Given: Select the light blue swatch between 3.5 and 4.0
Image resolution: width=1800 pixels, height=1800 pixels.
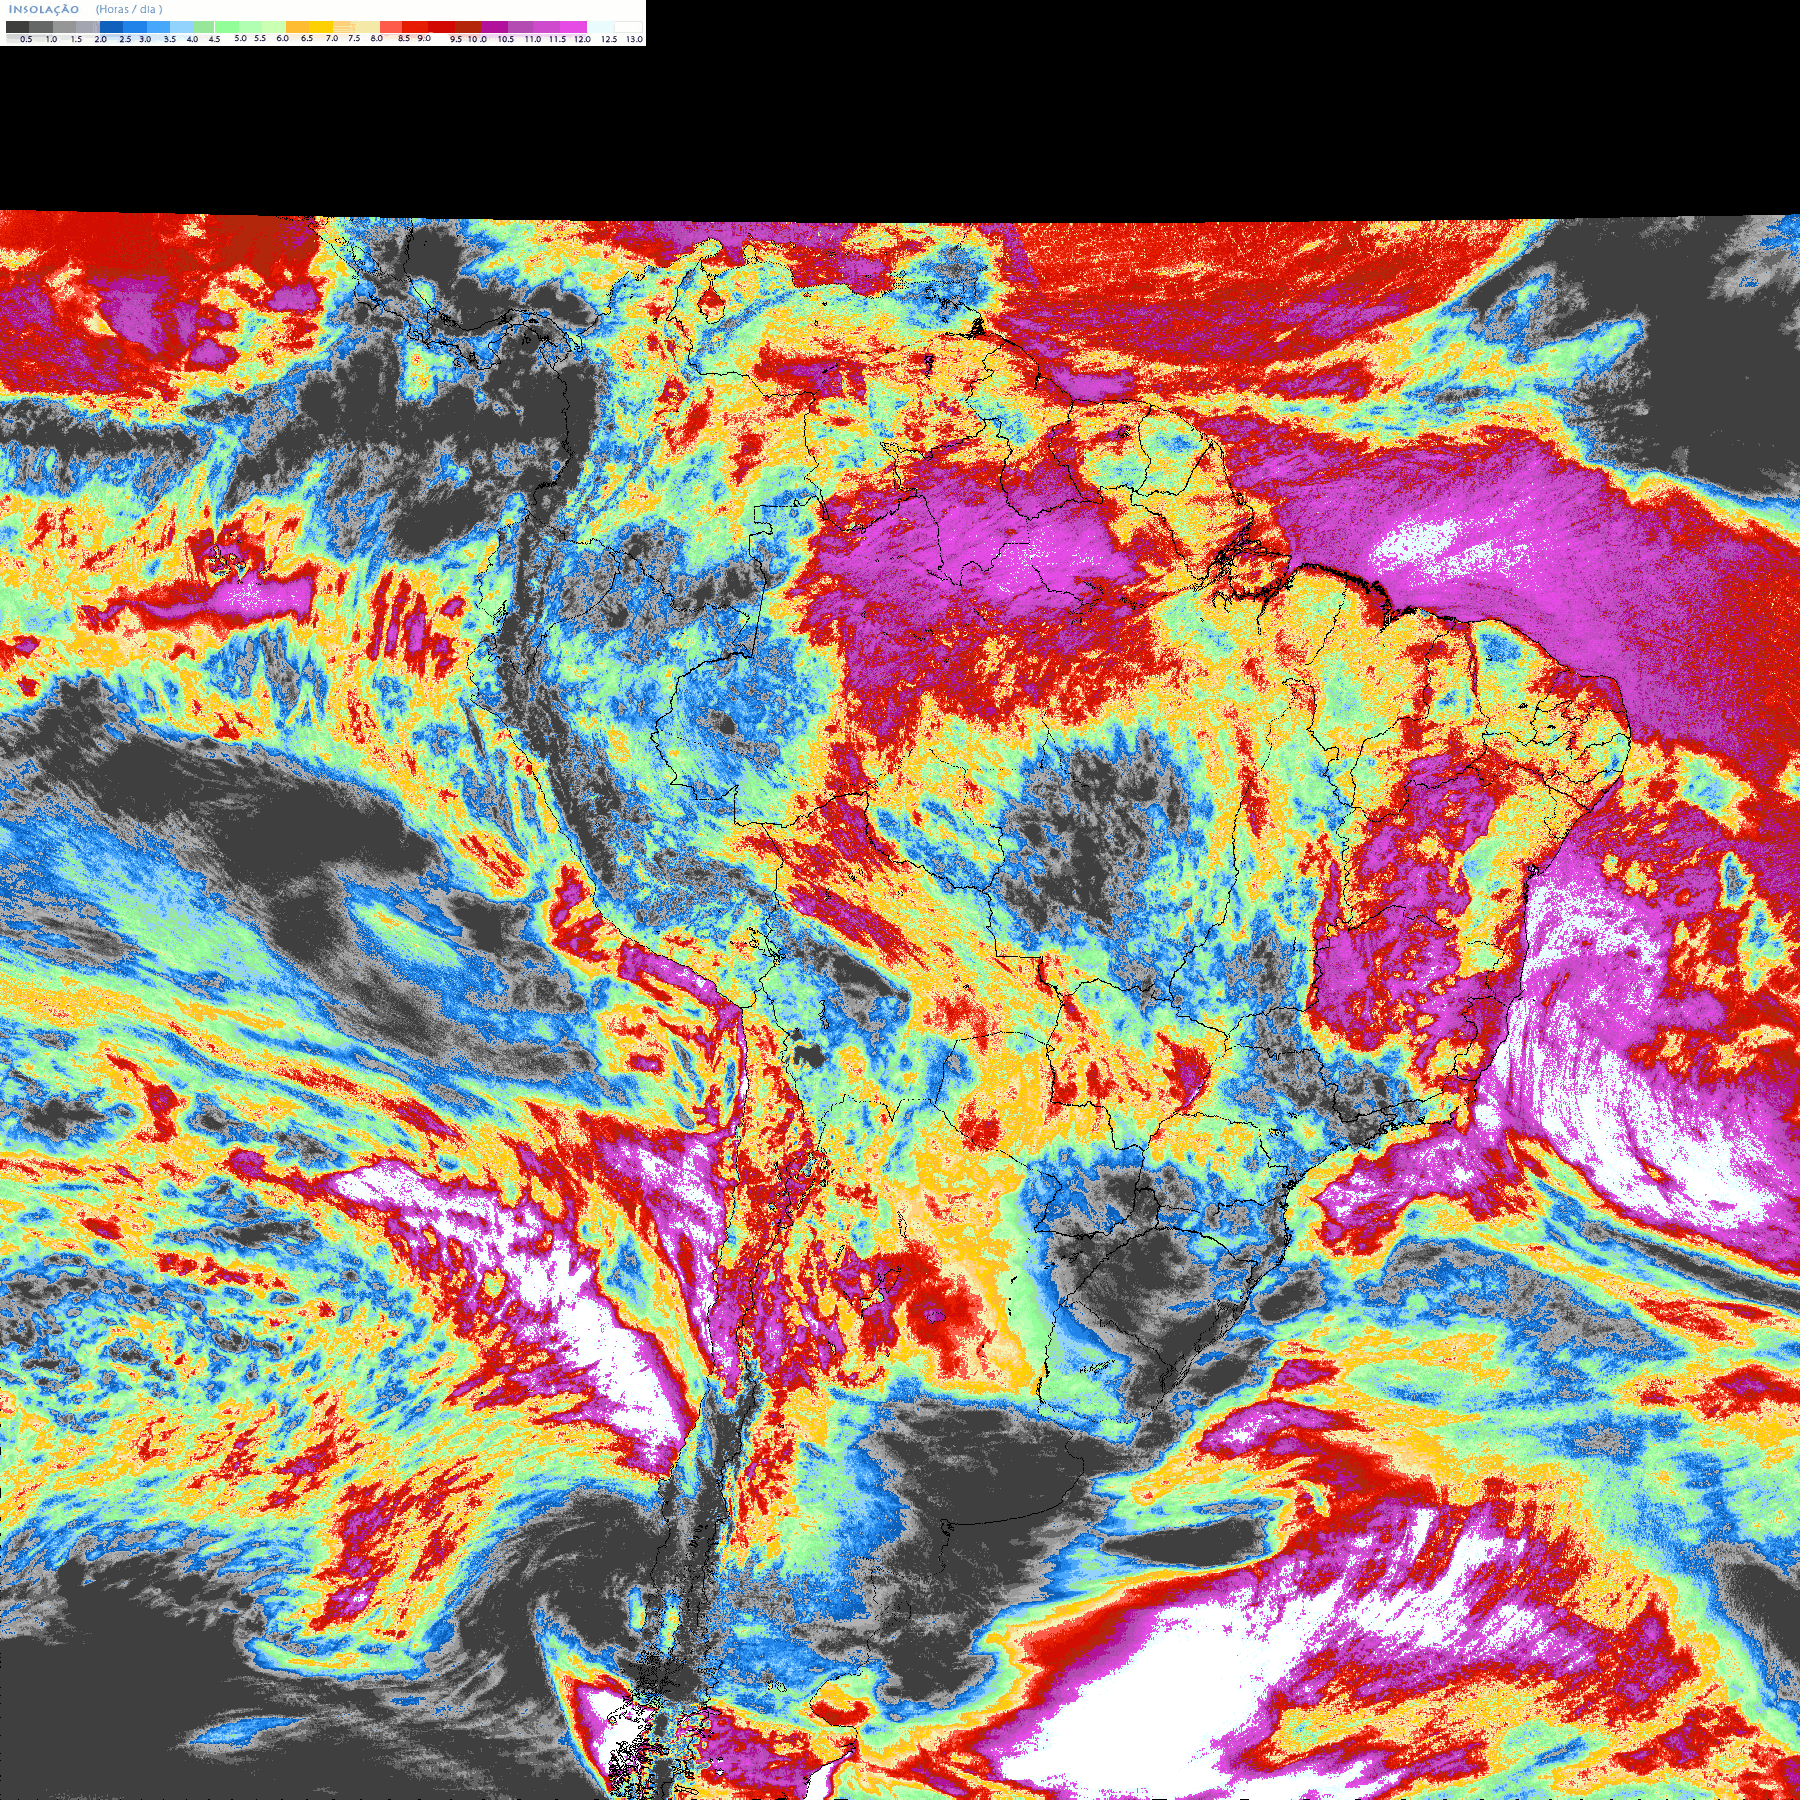Looking at the screenshot, I should tap(182, 27).
